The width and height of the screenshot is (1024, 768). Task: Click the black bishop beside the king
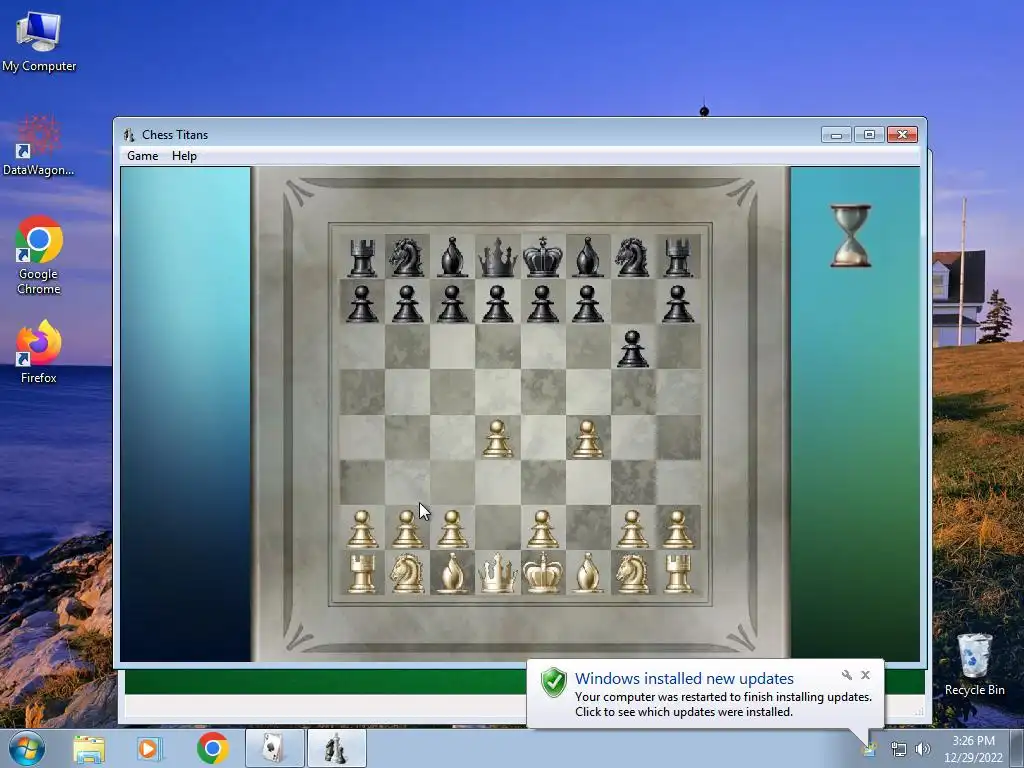coord(588,257)
